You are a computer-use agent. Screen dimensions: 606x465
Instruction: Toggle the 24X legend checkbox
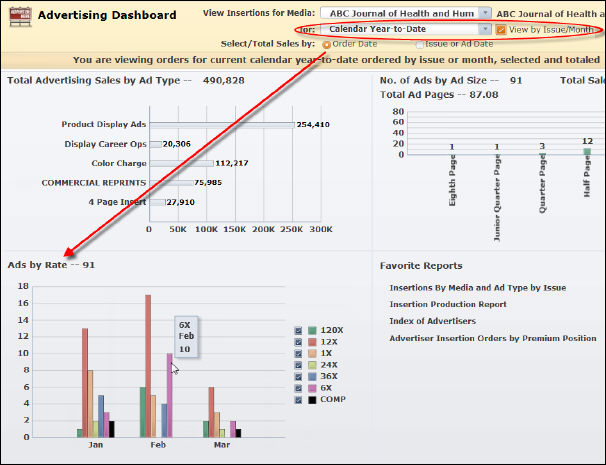[298, 365]
